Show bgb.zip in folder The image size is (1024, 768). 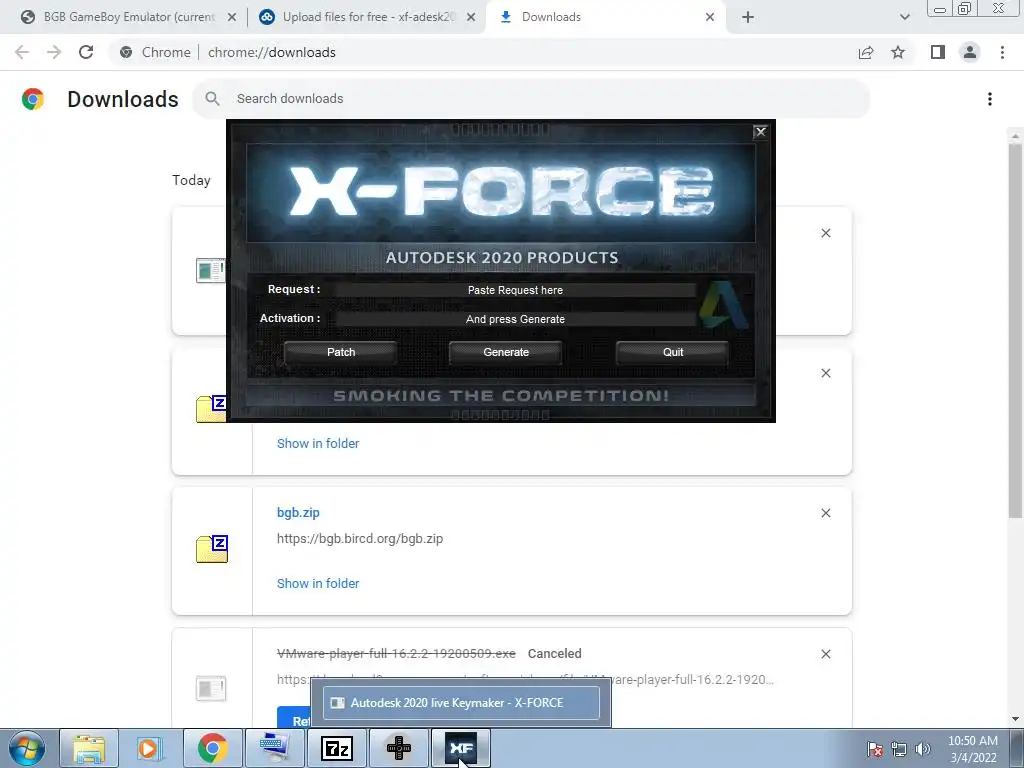[x=318, y=583]
